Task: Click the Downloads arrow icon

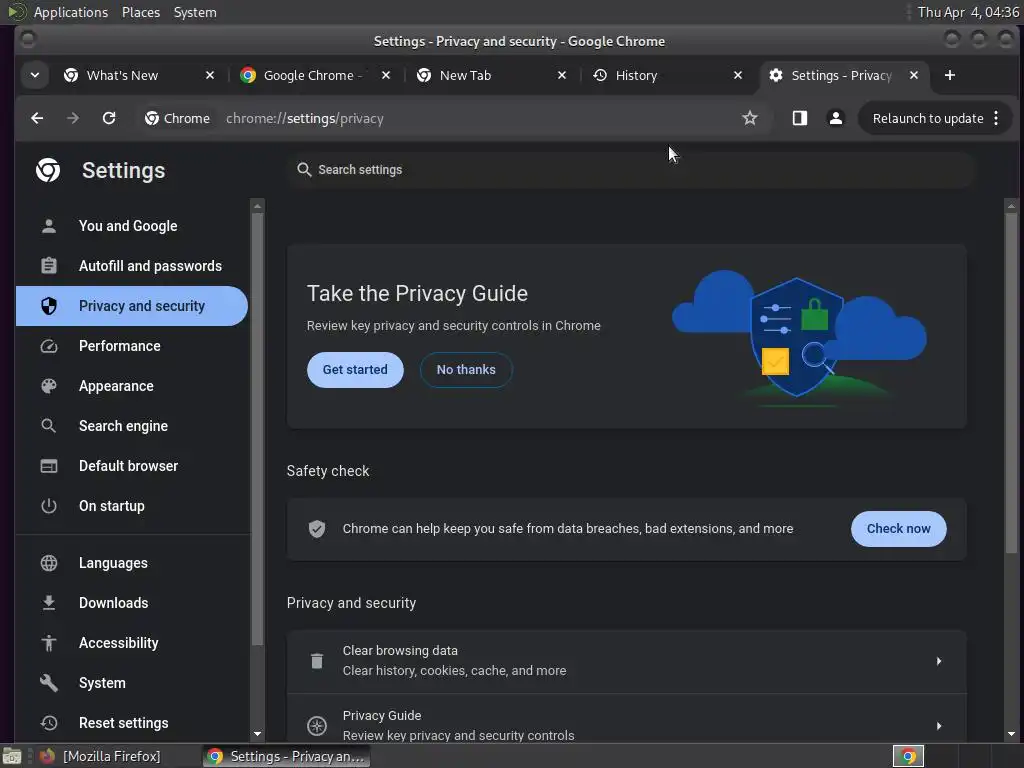Action: point(49,603)
